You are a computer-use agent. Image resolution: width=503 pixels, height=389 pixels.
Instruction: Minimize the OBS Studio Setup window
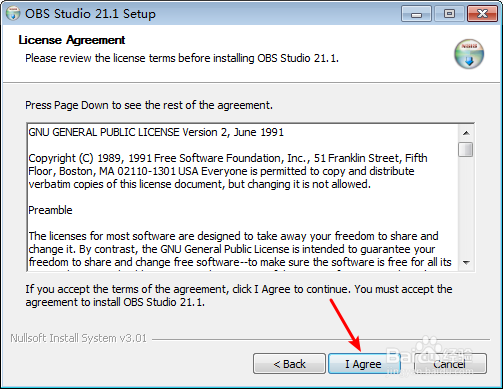pos(416,14)
